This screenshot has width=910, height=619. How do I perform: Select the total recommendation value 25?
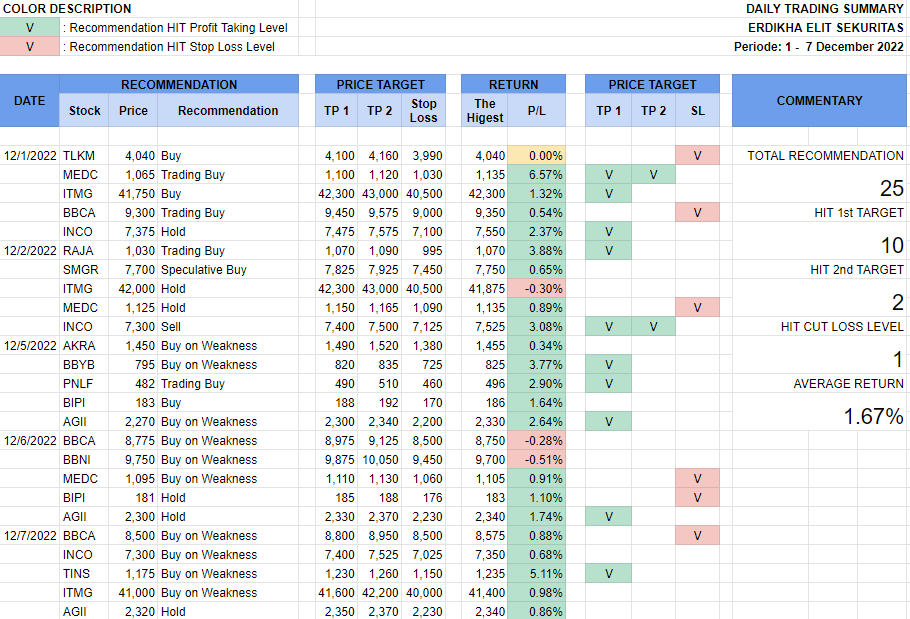[x=891, y=188]
